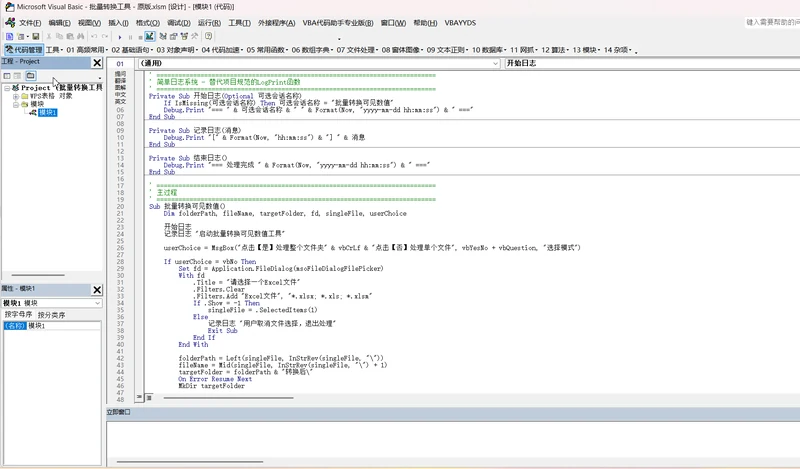Screen dimensions: 800x469
Task: Expand the WPS表格 对象 folder
Action: [x=15, y=96]
